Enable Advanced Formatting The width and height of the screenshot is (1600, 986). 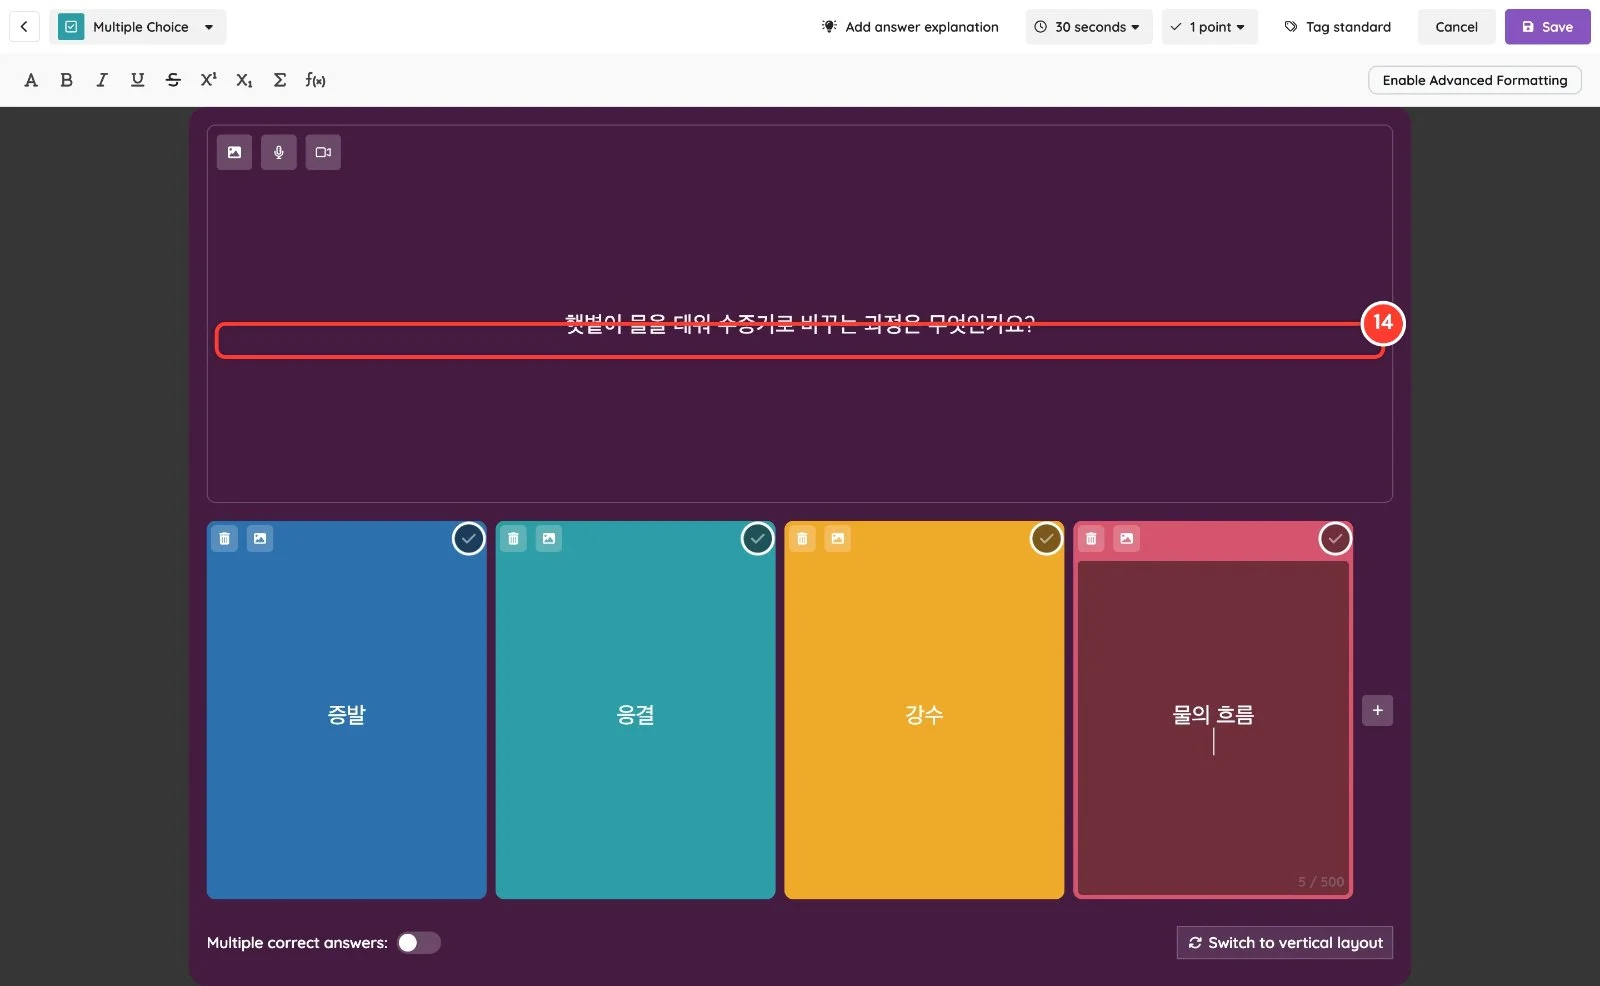point(1474,80)
